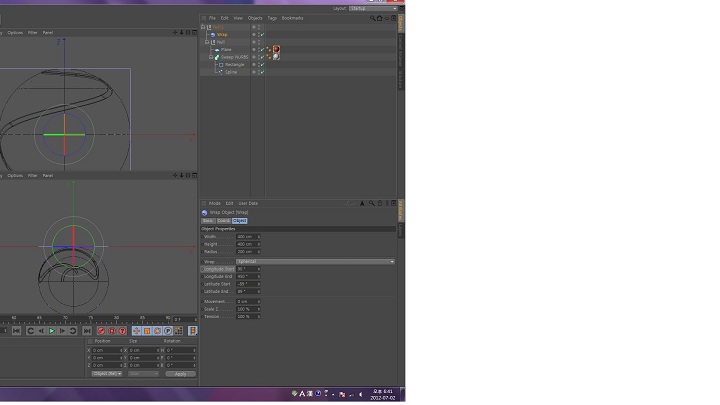This screenshot has width=720, height=405.
Task: Toggle Rectangle enabled checkmark
Action: click(262, 65)
